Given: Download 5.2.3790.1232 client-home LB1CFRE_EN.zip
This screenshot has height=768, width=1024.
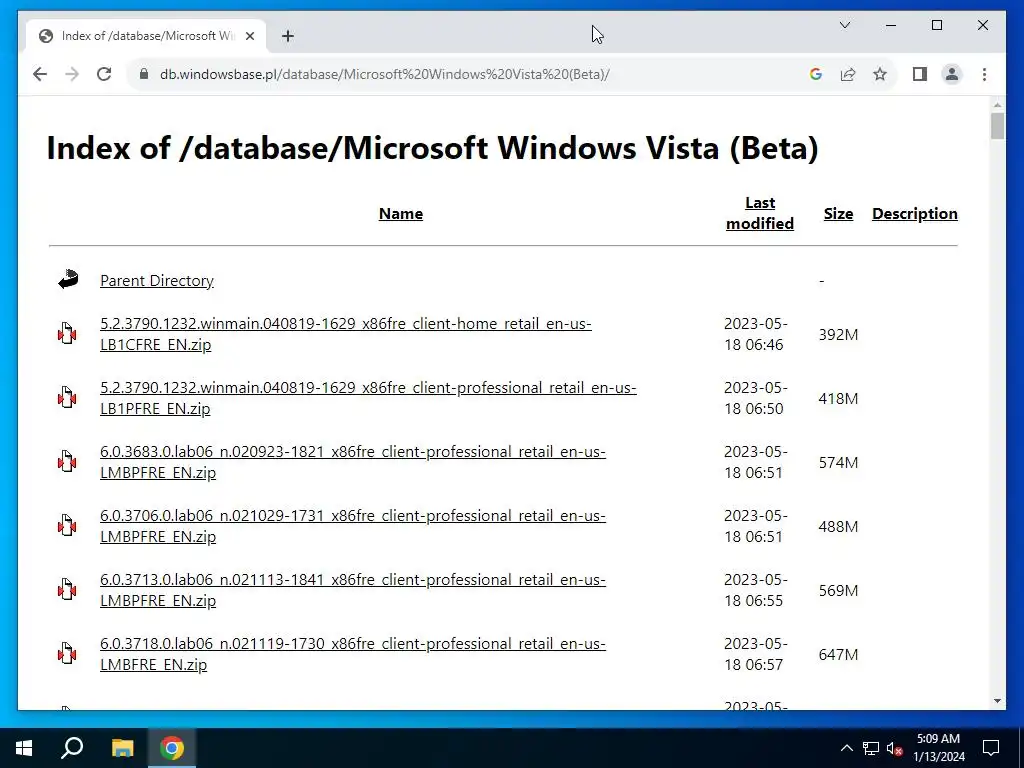Looking at the screenshot, I should point(345,334).
